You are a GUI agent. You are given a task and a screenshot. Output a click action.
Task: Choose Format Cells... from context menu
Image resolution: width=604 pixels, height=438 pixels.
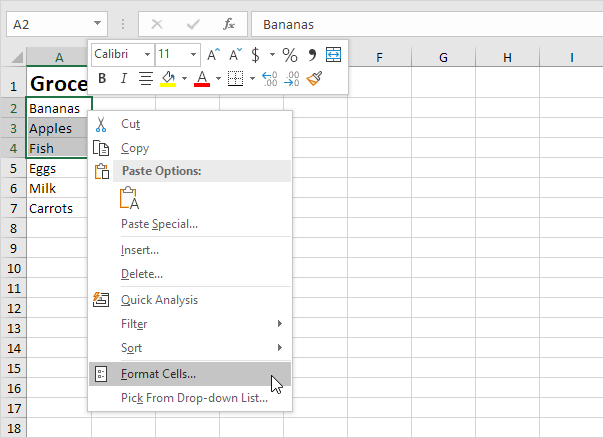click(x=158, y=374)
